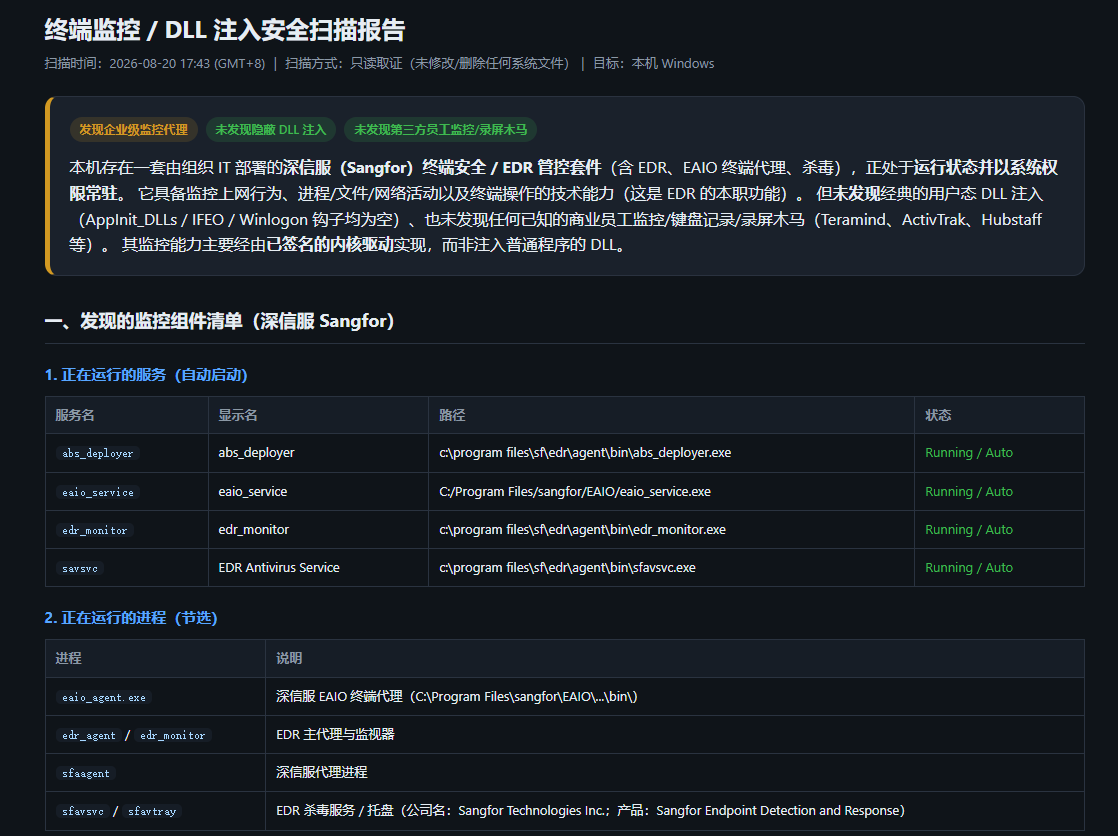Click the abs_deployer display name cell
The image size is (1118, 836).
(x=257, y=452)
